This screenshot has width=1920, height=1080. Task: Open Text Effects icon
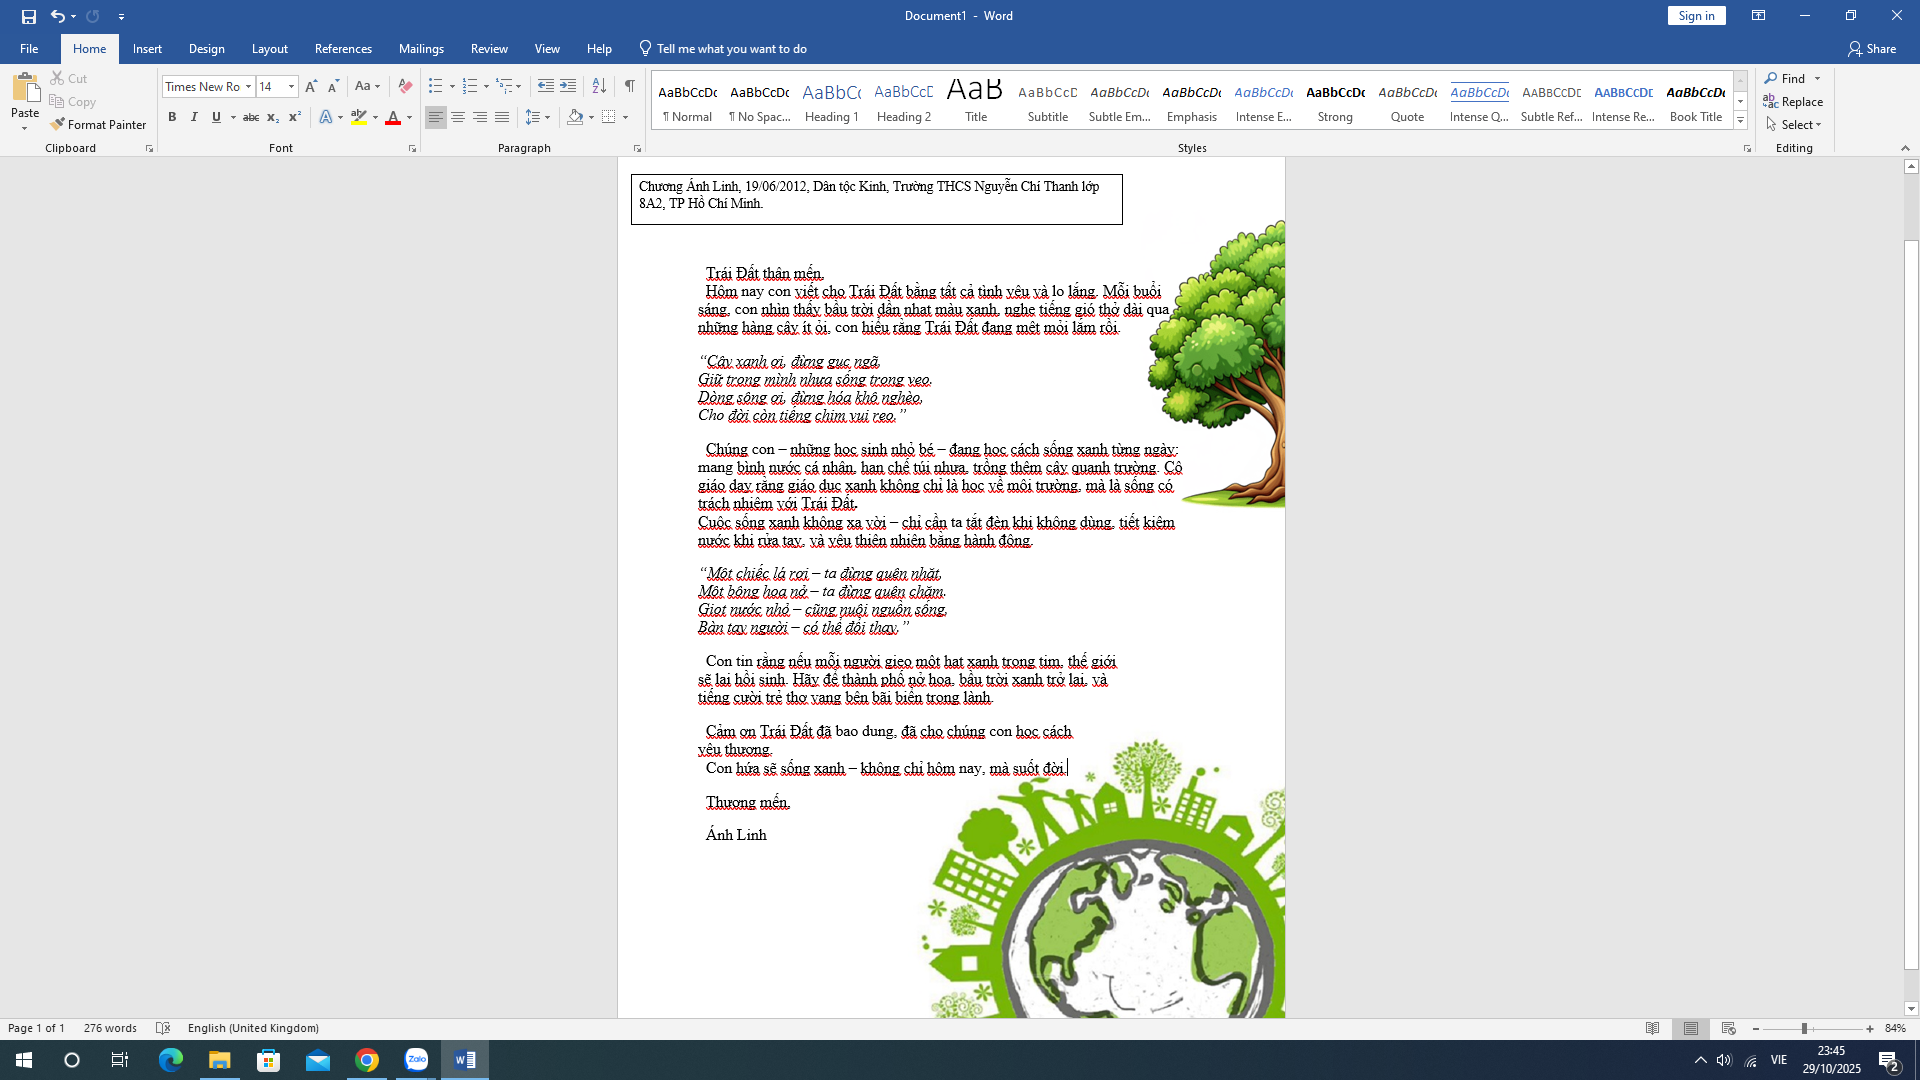326,117
